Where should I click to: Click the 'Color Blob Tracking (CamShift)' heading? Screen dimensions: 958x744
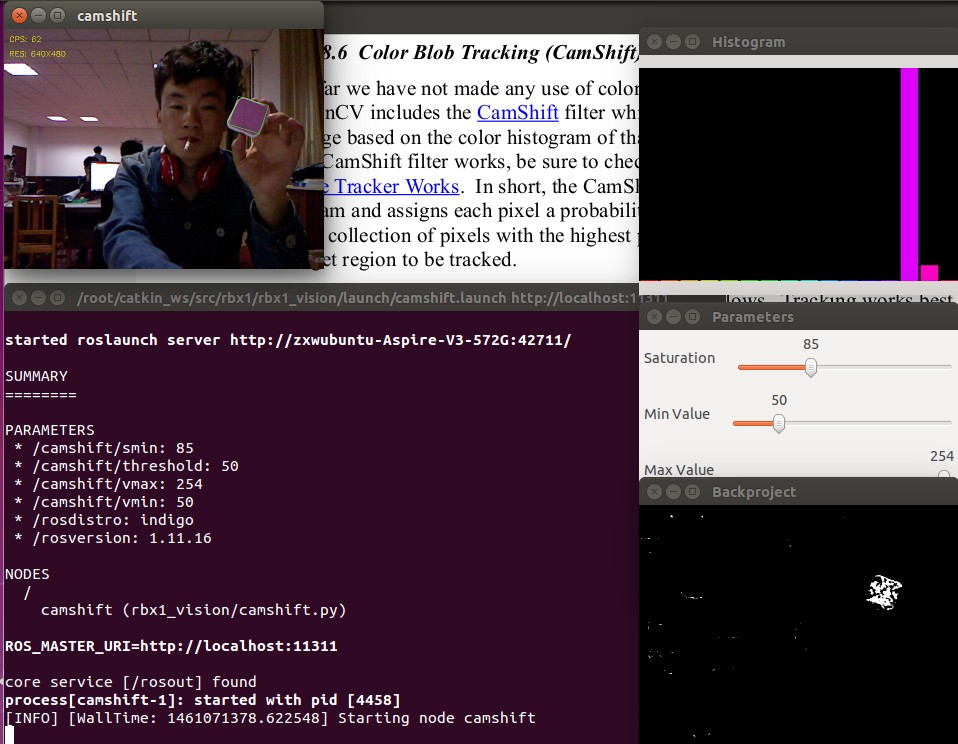[499, 53]
